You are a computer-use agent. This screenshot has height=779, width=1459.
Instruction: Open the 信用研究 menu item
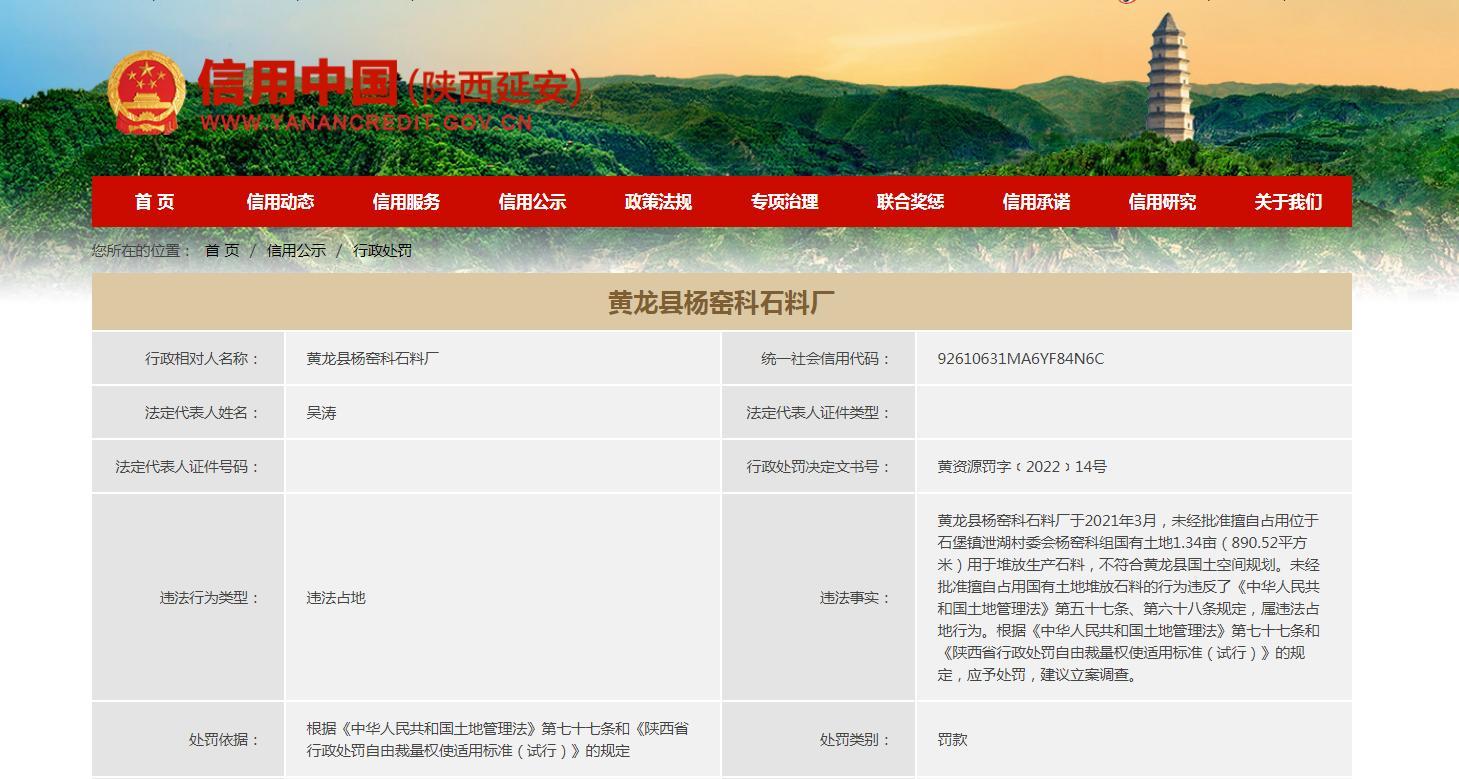[1162, 202]
